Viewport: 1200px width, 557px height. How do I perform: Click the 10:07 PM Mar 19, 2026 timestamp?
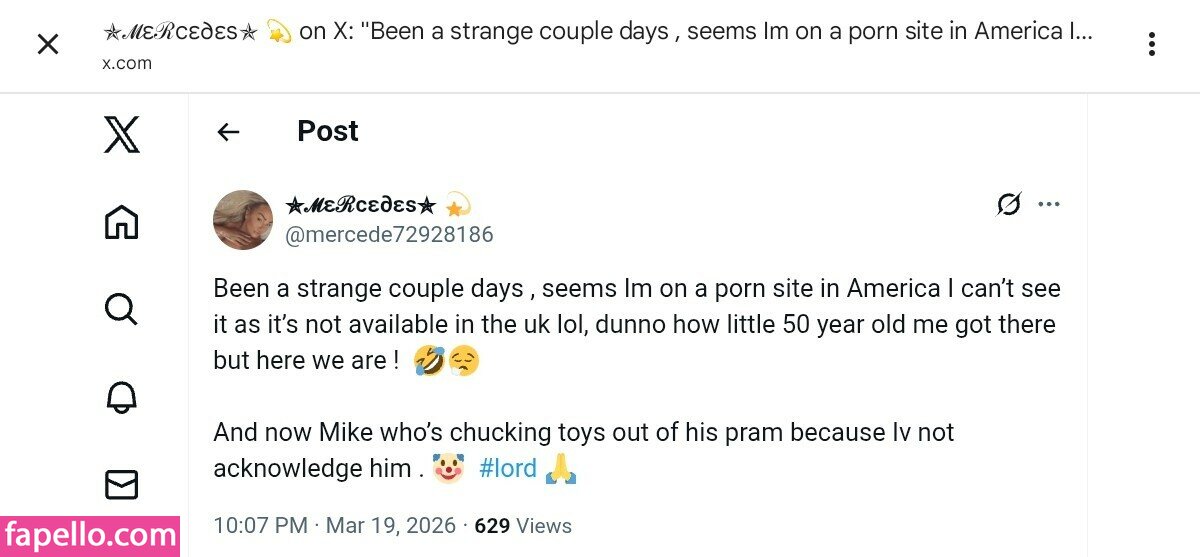point(334,526)
